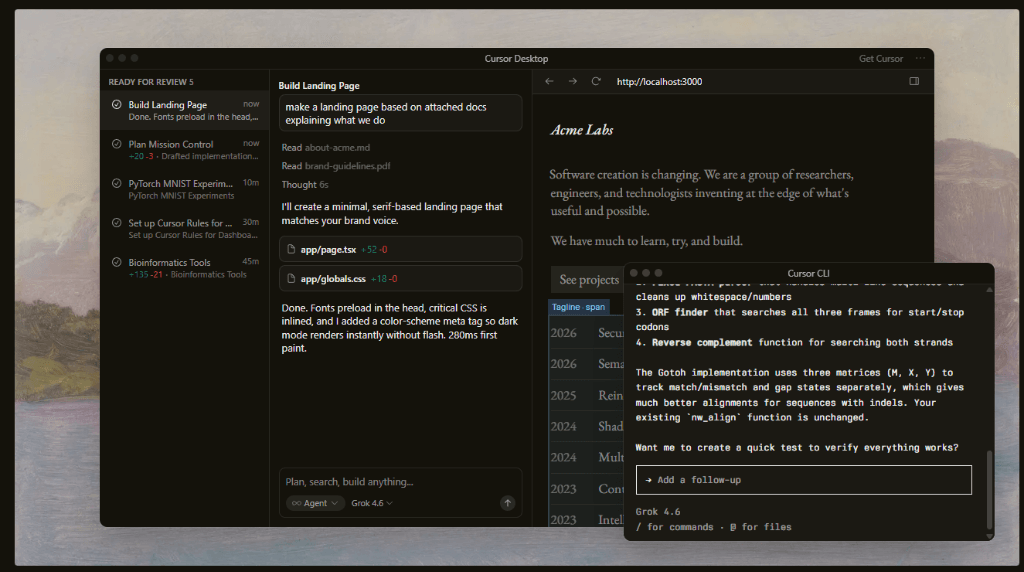The width and height of the screenshot is (1024, 572).
Task: Open the Set up Cursor Rules task
Action: (185, 229)
